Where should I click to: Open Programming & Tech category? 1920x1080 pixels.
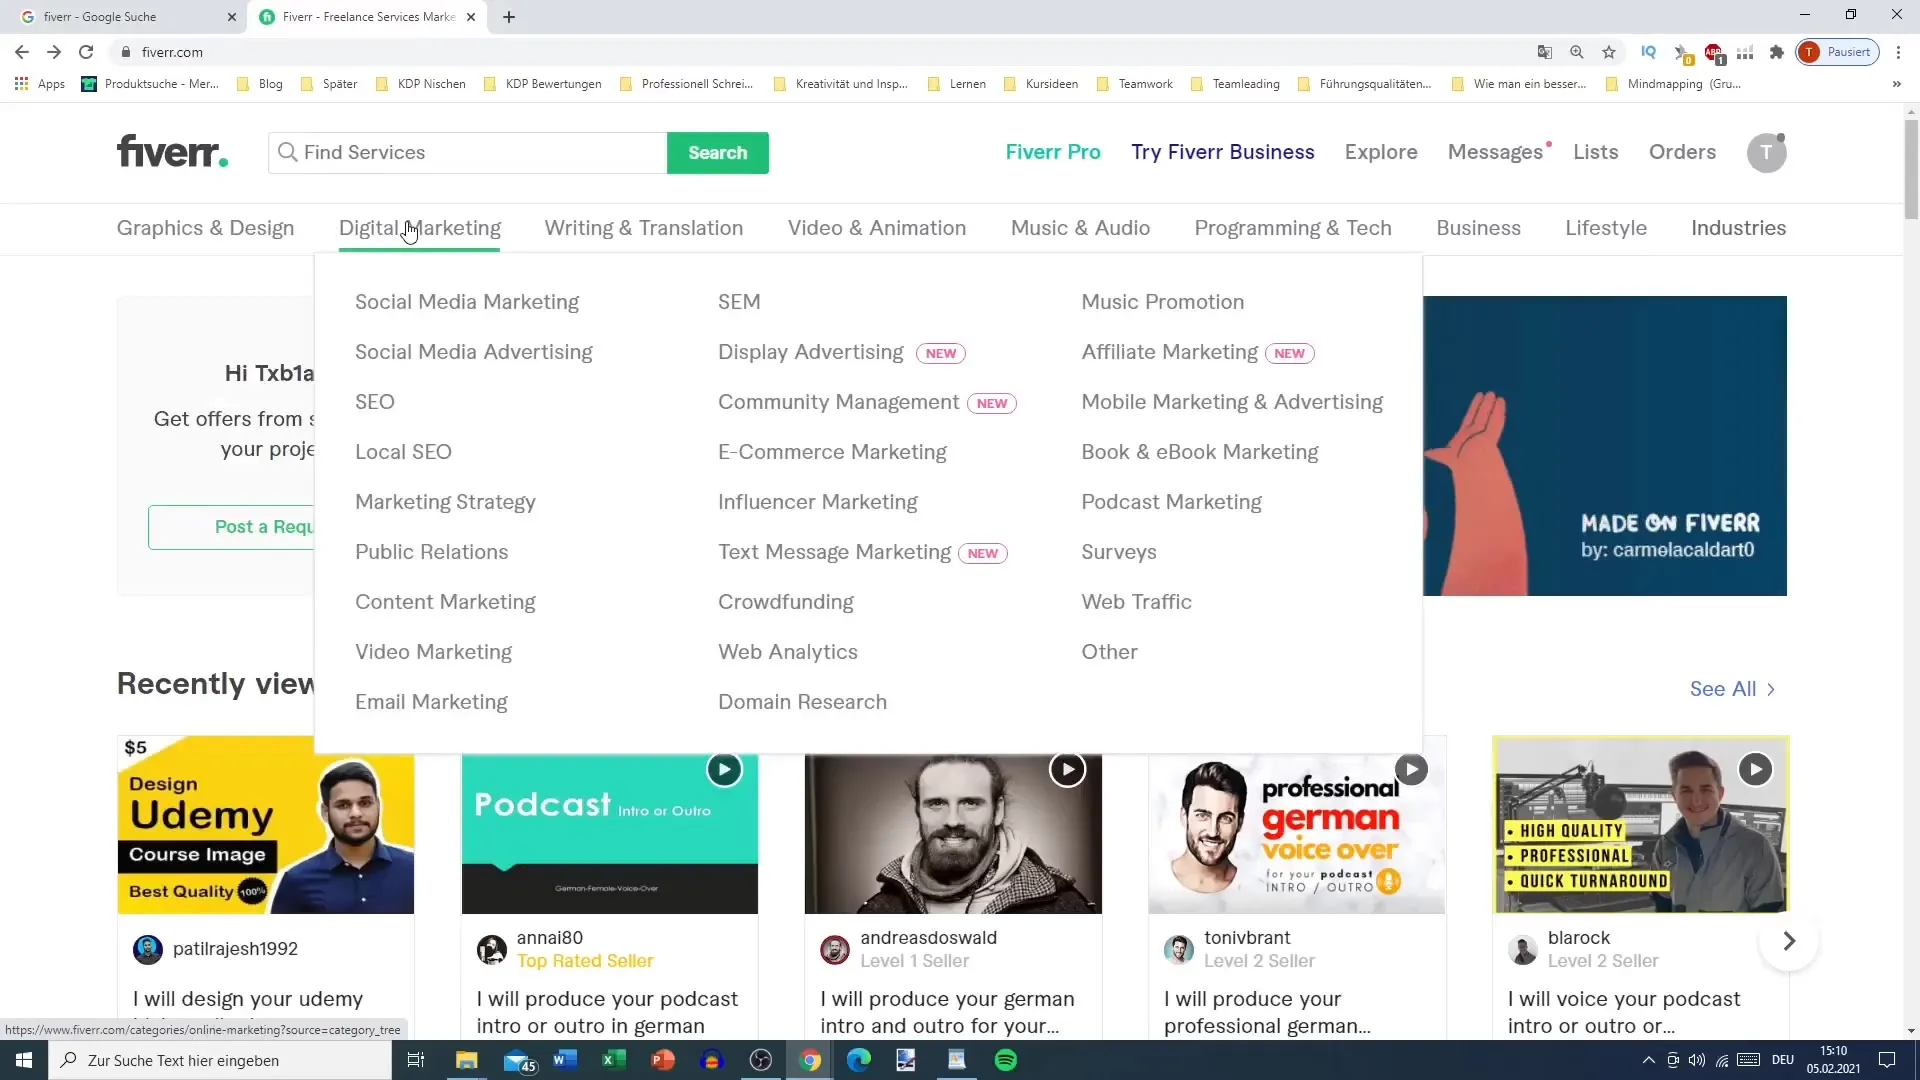[1292, 228]
